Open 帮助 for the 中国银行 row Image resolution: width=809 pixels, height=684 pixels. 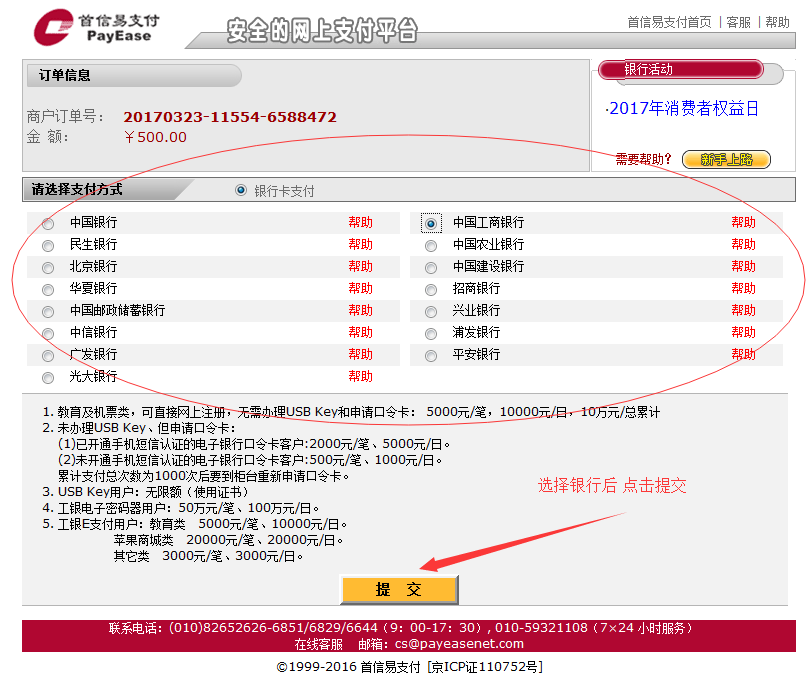click(360, 222)
